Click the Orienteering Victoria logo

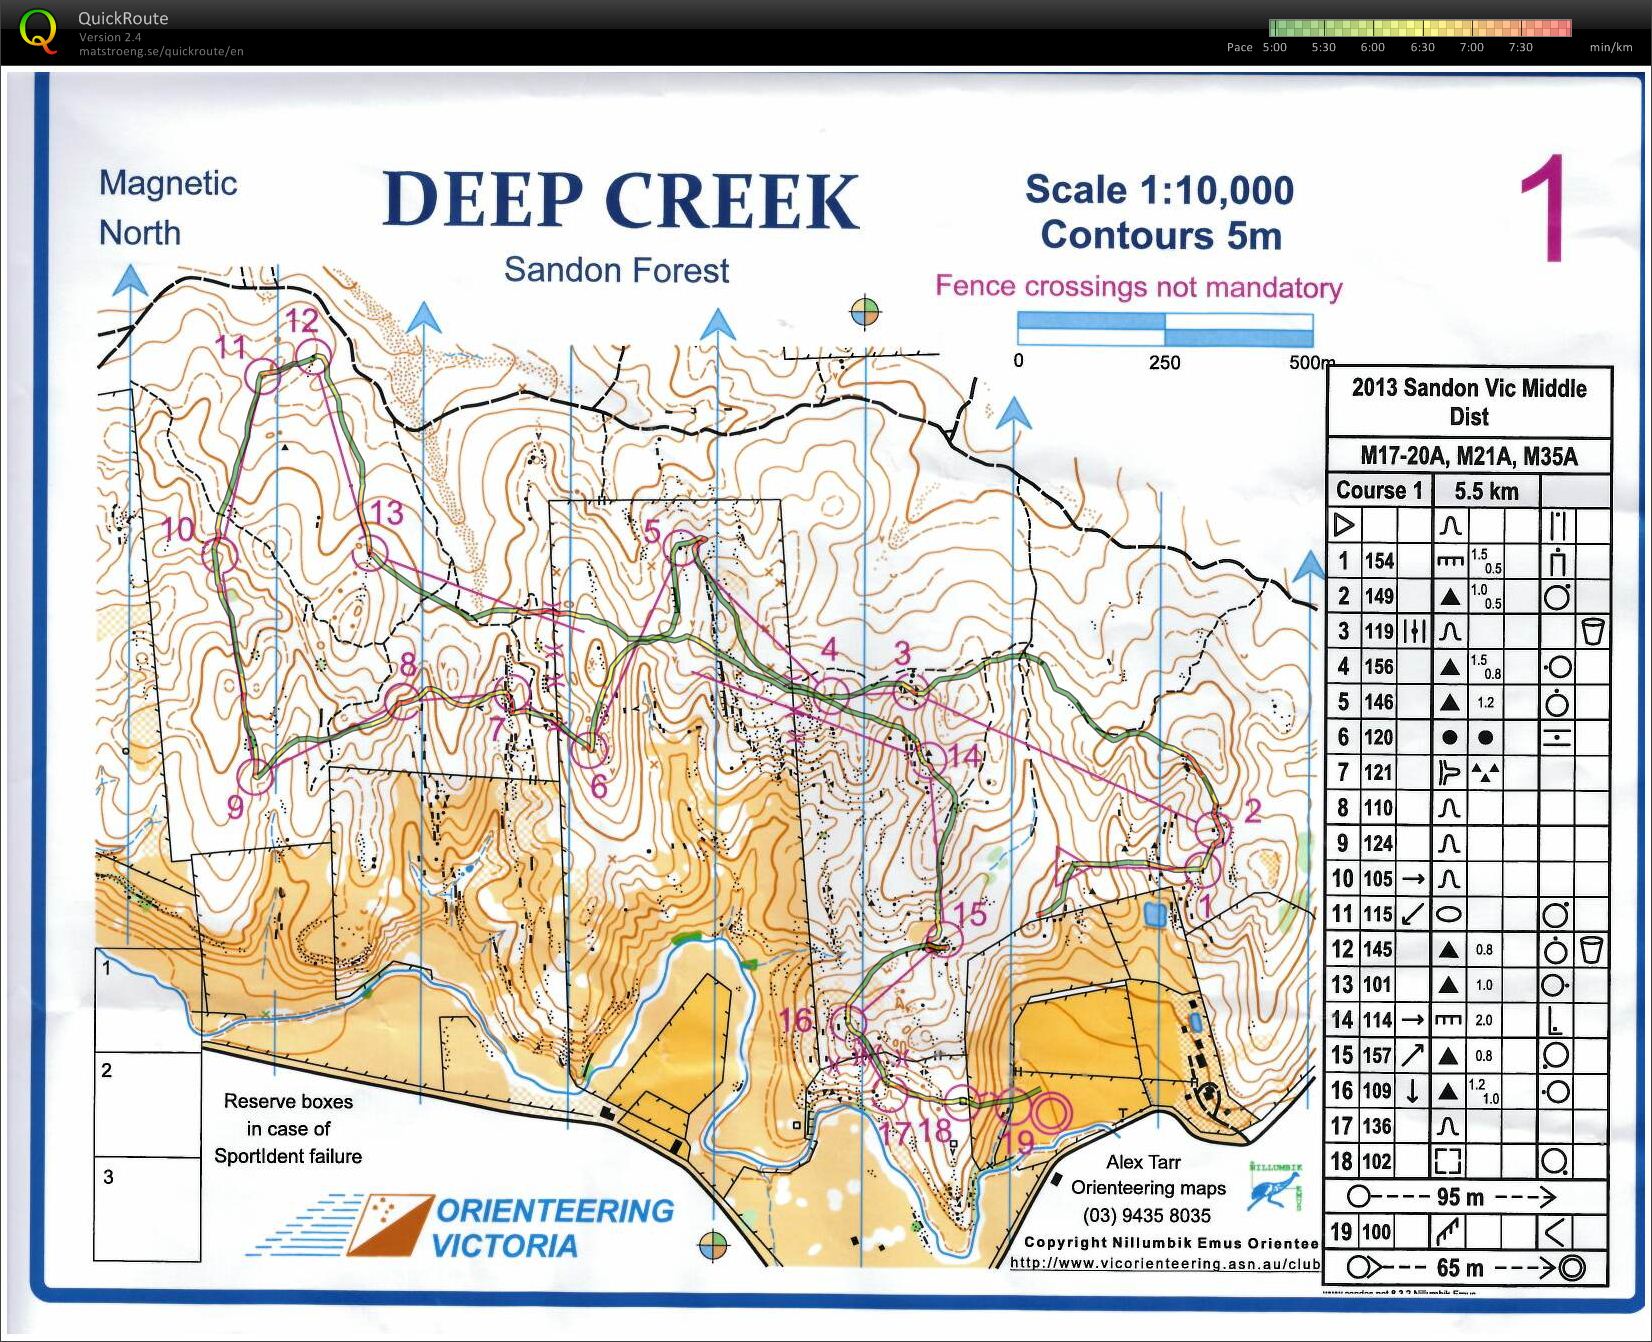click(x=462, y=1225)
